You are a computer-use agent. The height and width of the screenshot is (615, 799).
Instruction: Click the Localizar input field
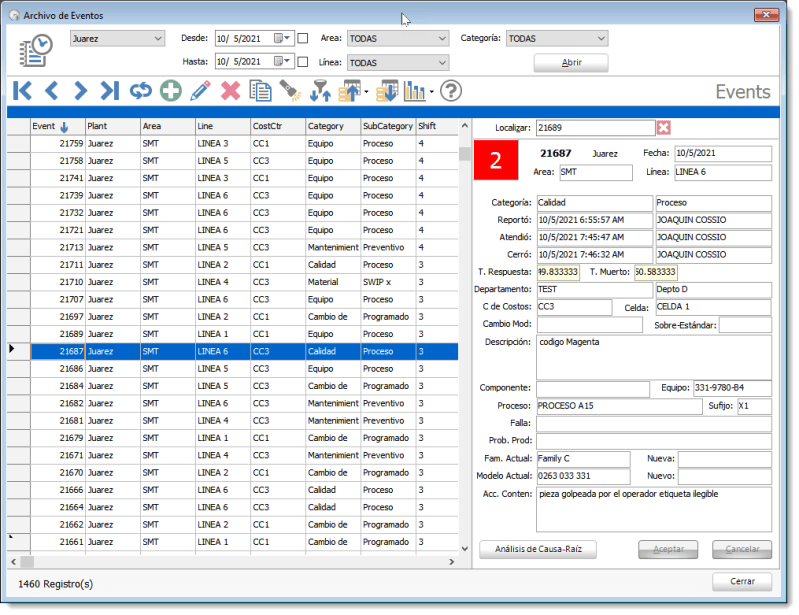click(x=595, y=128)
